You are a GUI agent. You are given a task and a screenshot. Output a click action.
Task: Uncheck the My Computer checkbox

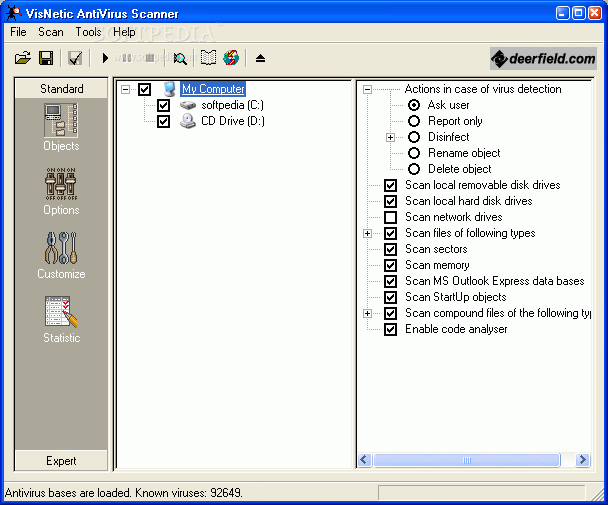(144, 89)
